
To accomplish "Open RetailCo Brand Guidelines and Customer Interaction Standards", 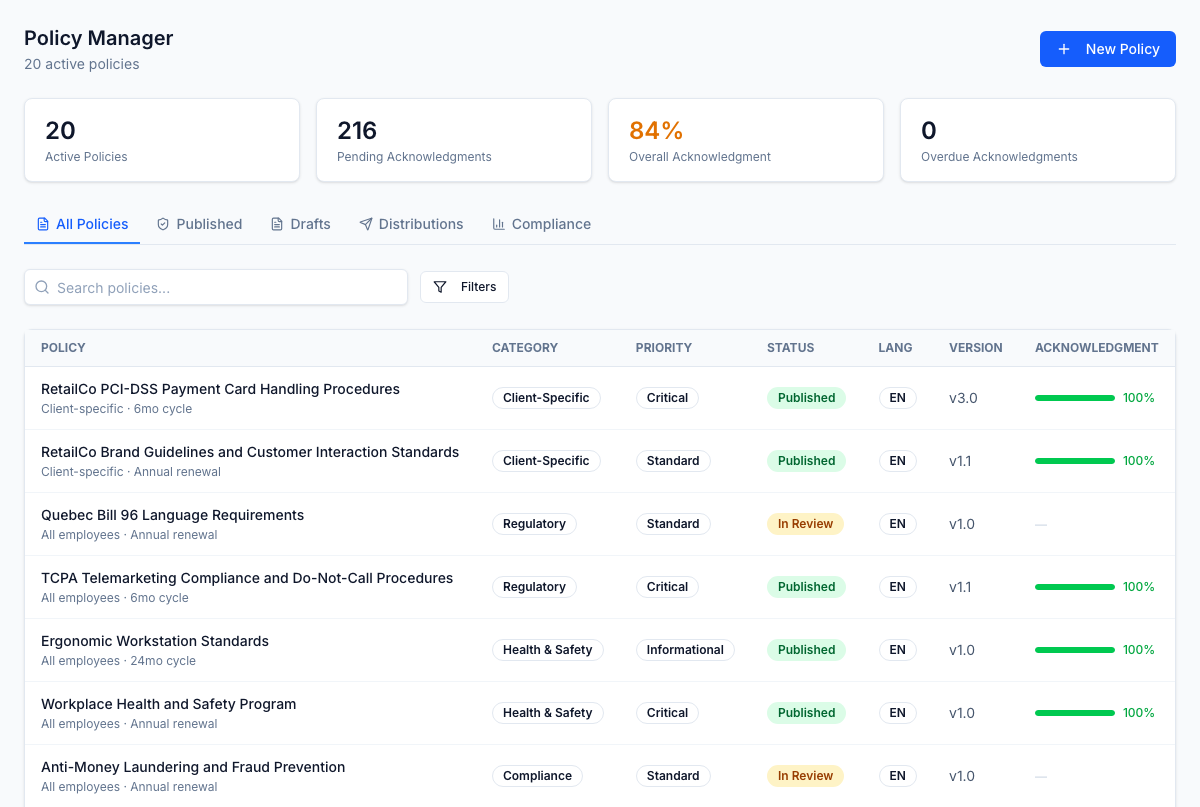I will tap(250, 452).
